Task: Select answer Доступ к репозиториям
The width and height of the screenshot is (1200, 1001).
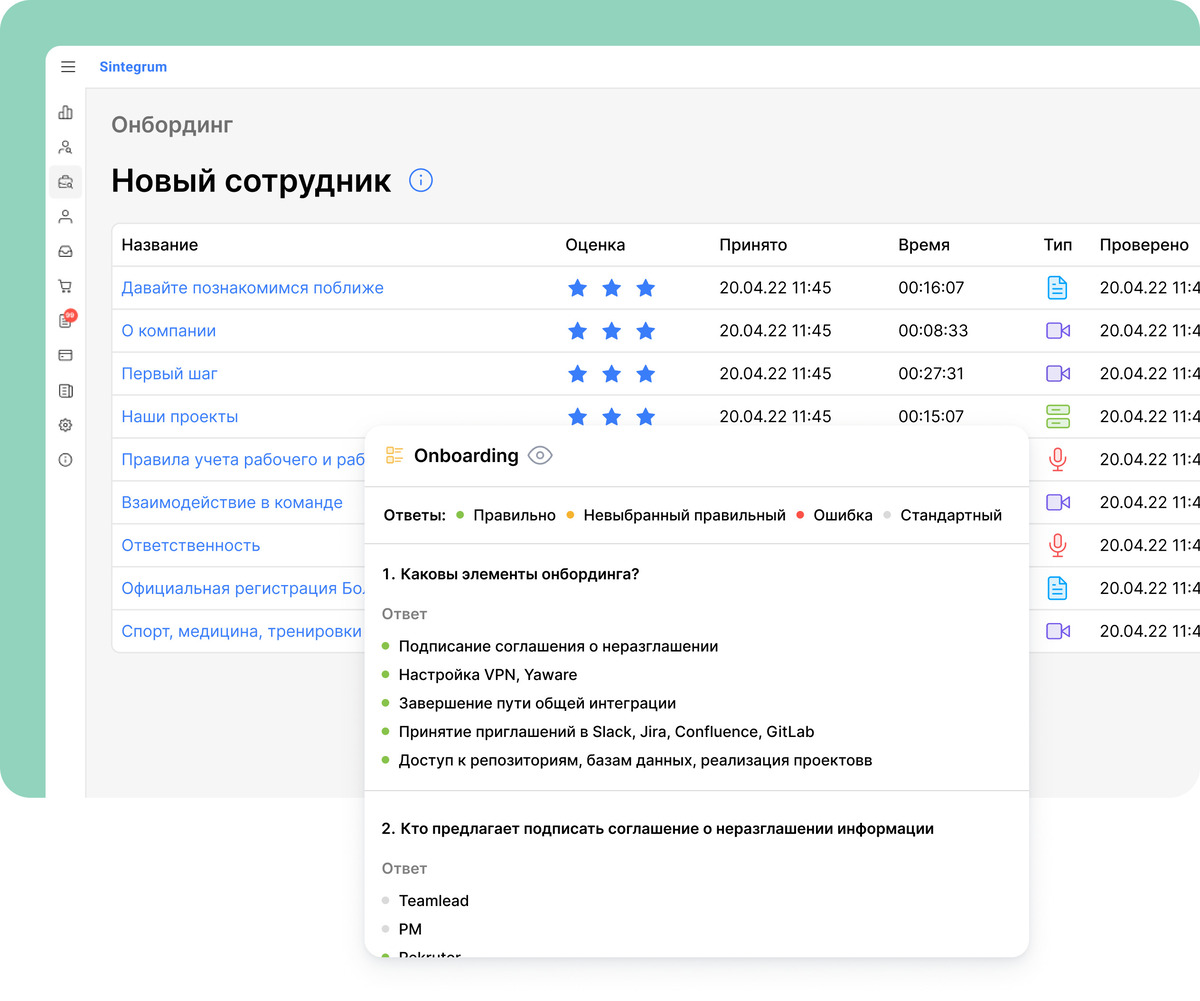Action: [635, 760]
